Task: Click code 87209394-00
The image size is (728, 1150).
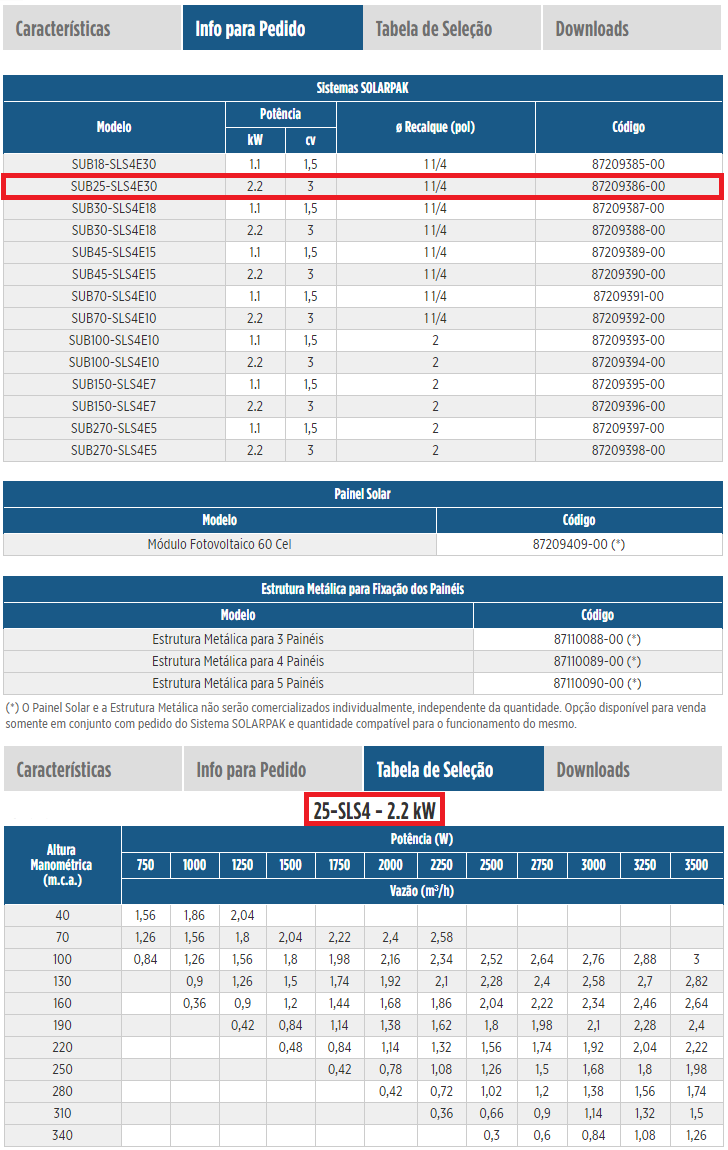Action: click(628, 362)
